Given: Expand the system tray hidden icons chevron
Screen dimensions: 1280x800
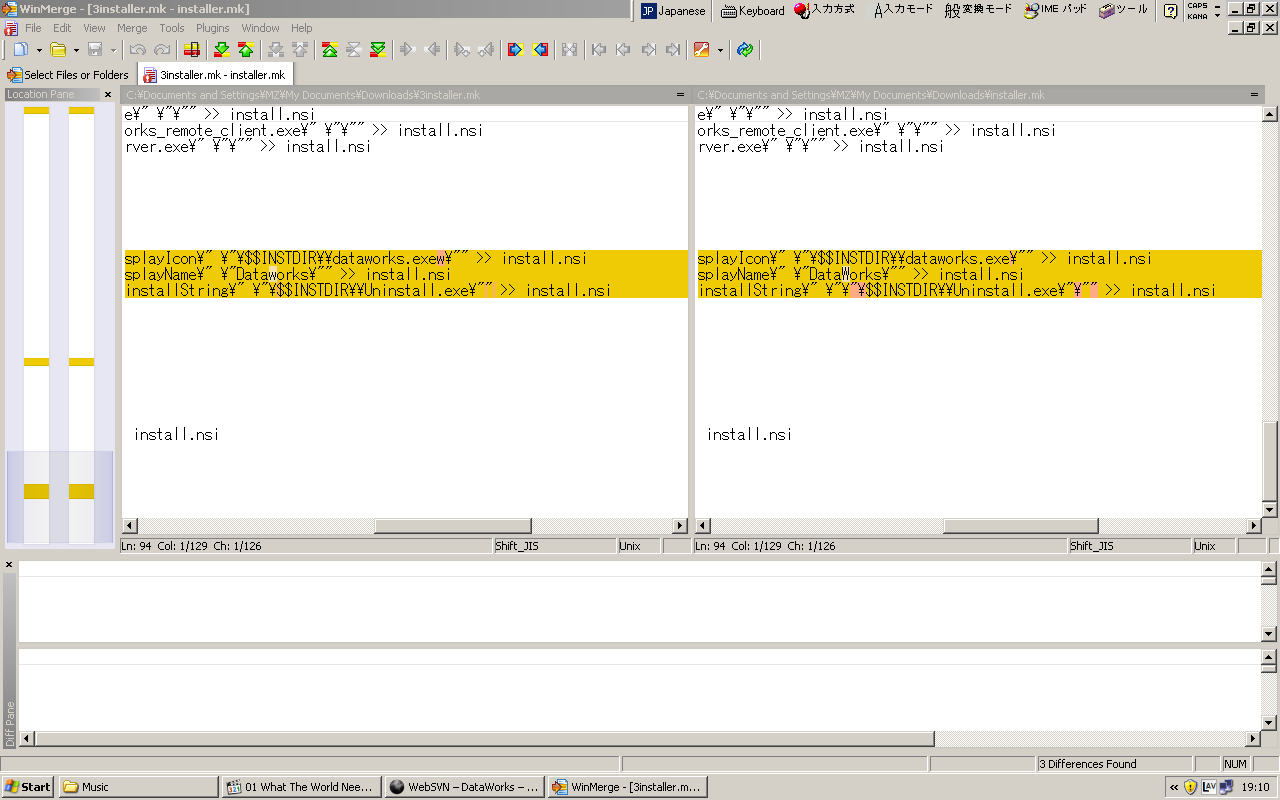Looking at the screenshot, I should pos(1174,788).
